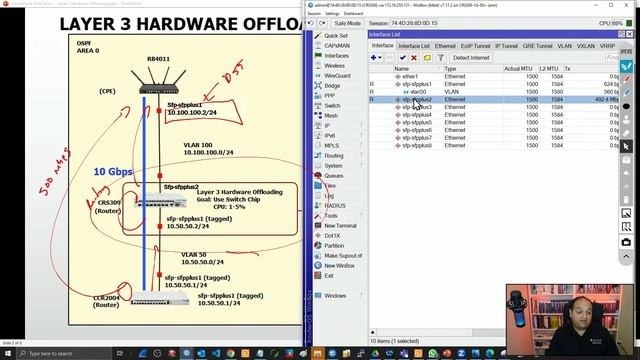Switch to the VRRP tab
The height and width of the screenshot is (360, 640).
(x=607, y=46)
